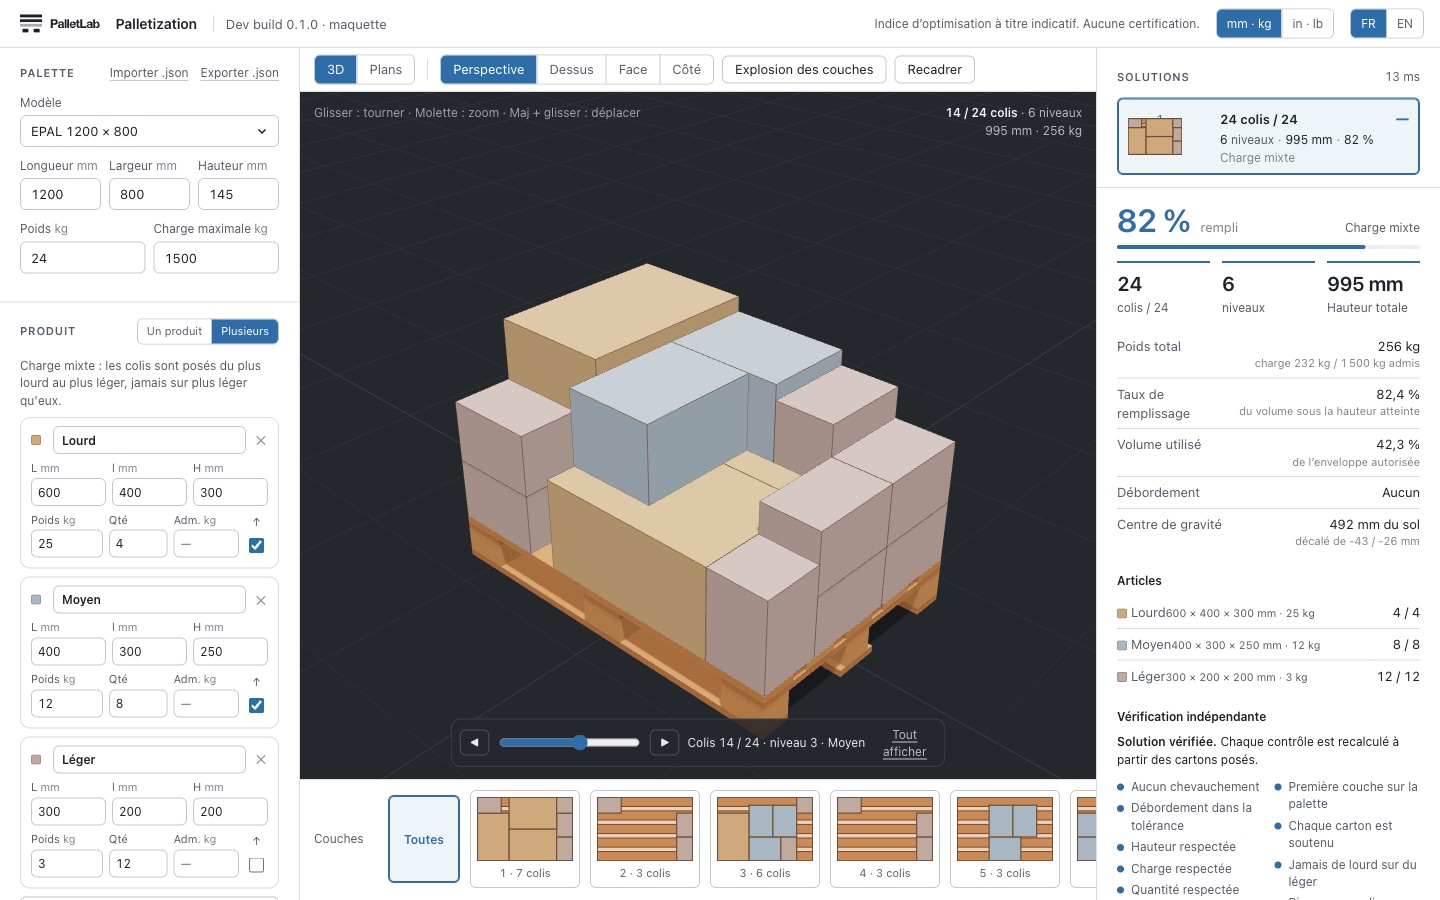
Task: Enable the checkbox on the Léger card
Action: click(x=257, y=865)
